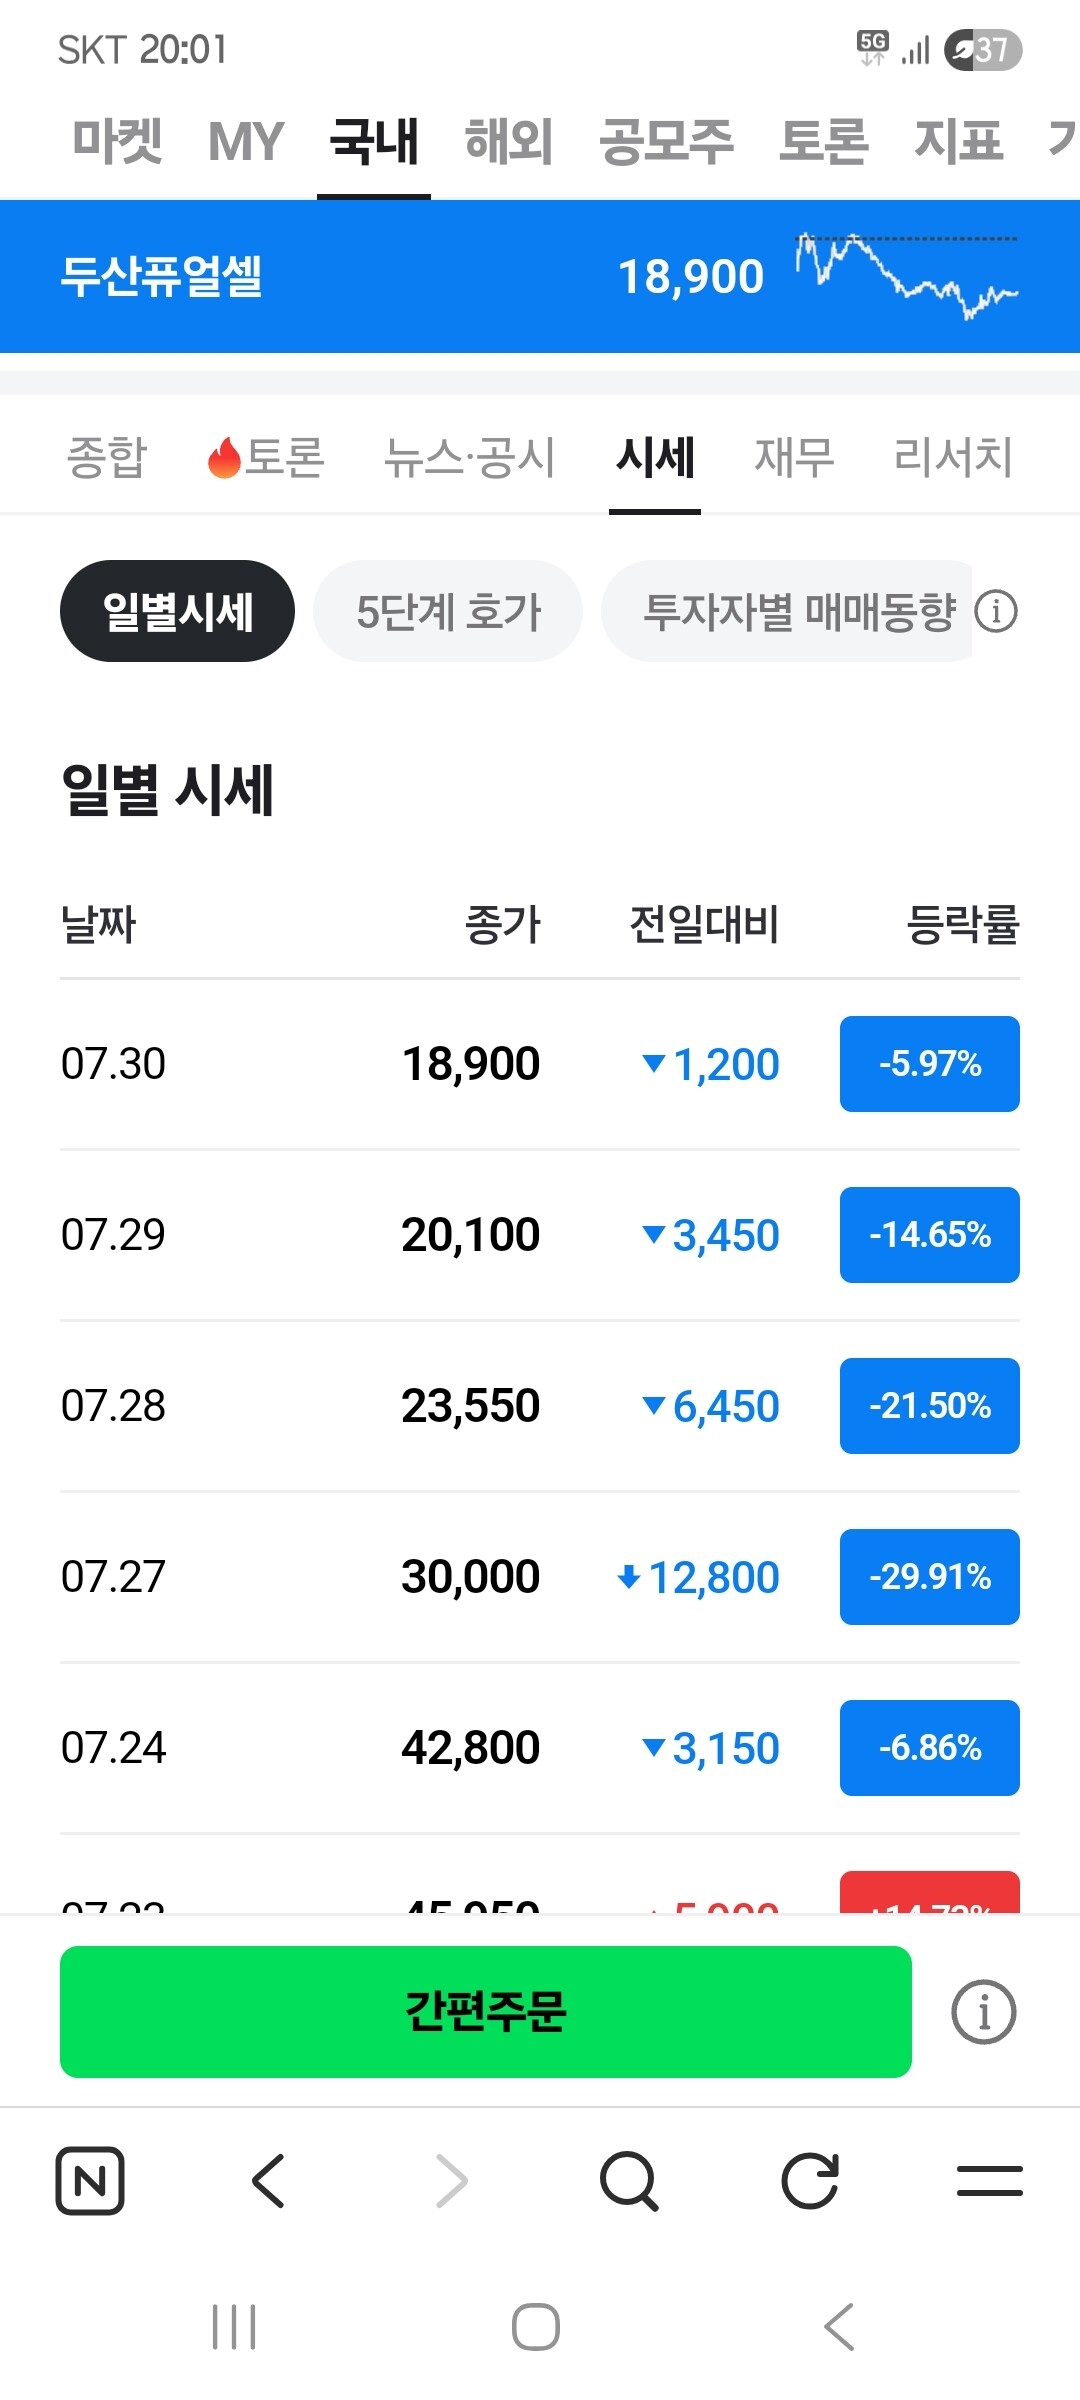
Task: Tap the green 간편주문 button
Action: pyautogui.click(x=486, y=2012)
